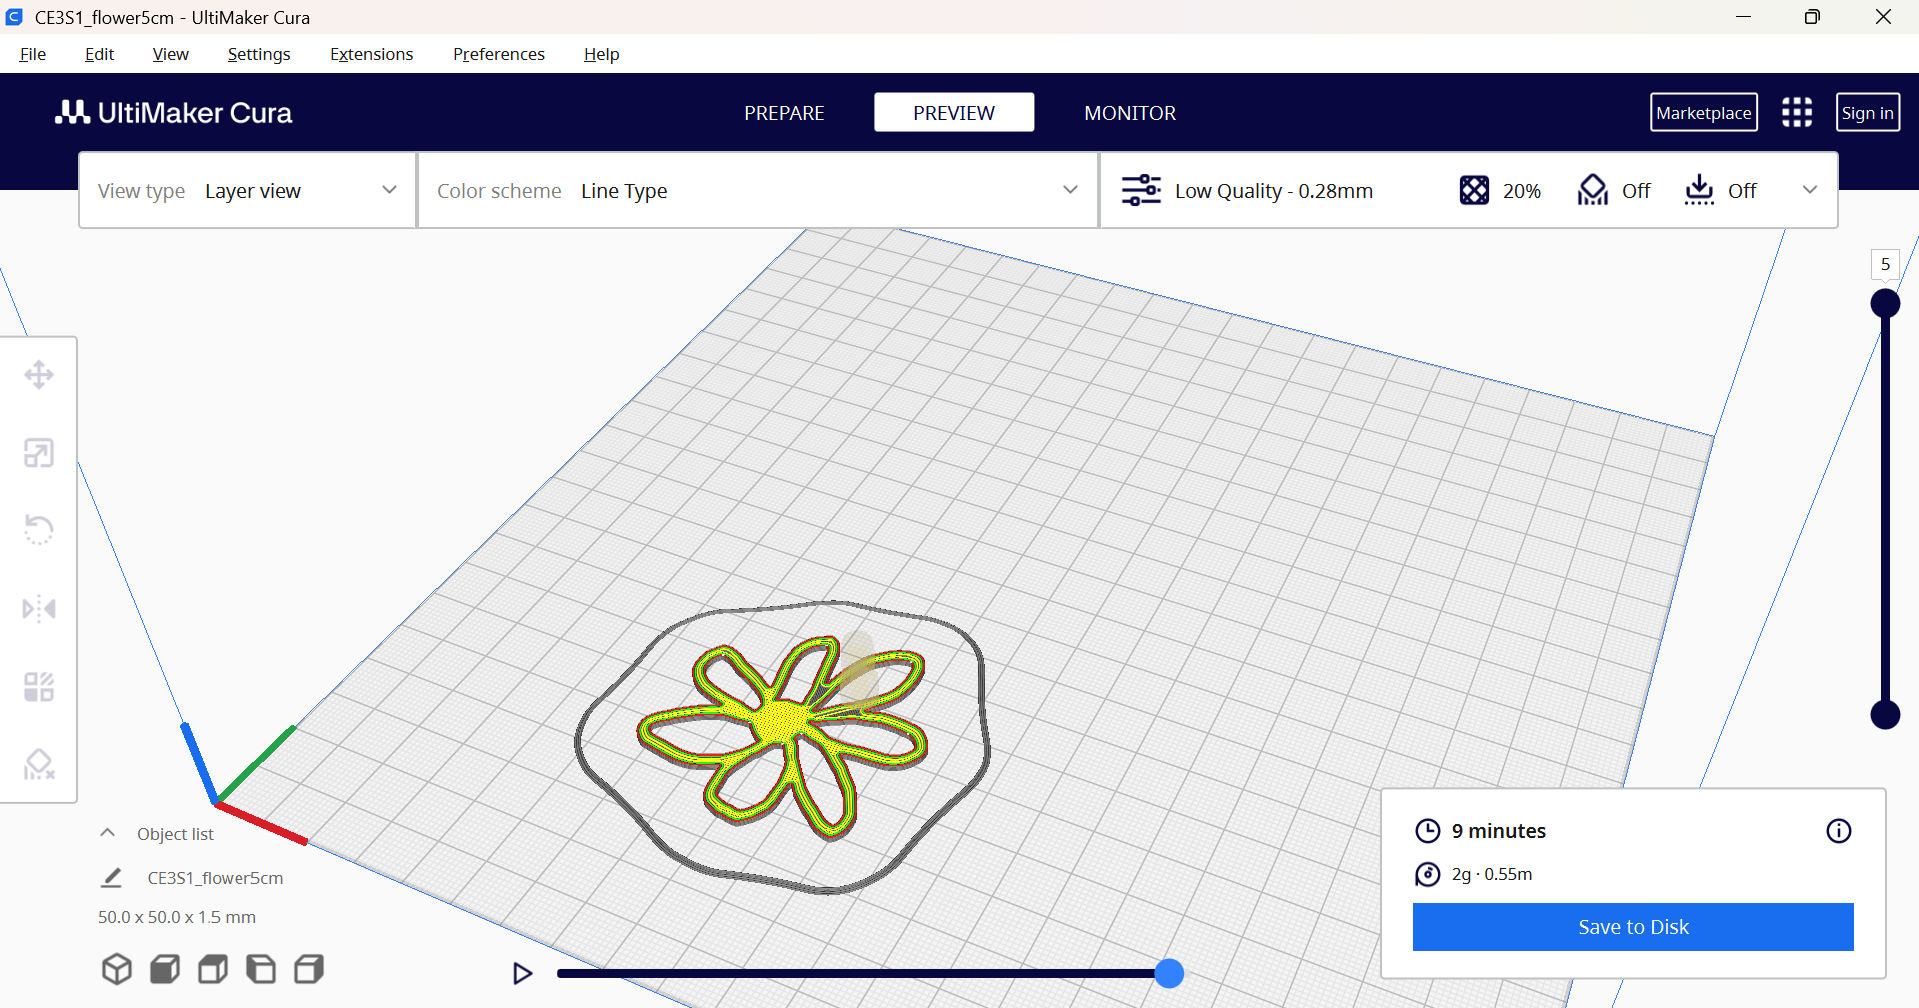
Task: Select the Support Blocker tool
Action: tap(39, 764)
